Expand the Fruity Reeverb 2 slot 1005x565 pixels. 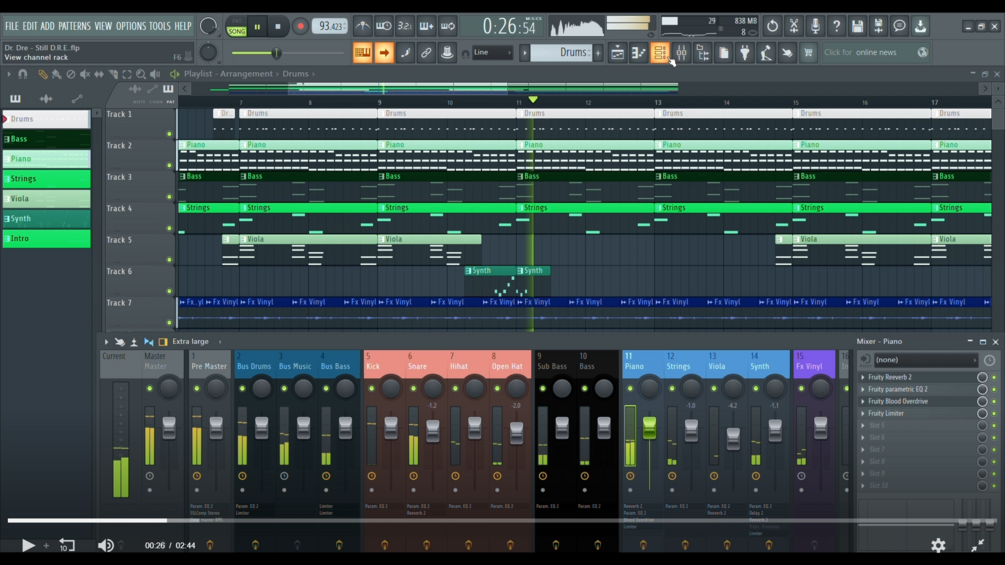click(x=863, y=377)
